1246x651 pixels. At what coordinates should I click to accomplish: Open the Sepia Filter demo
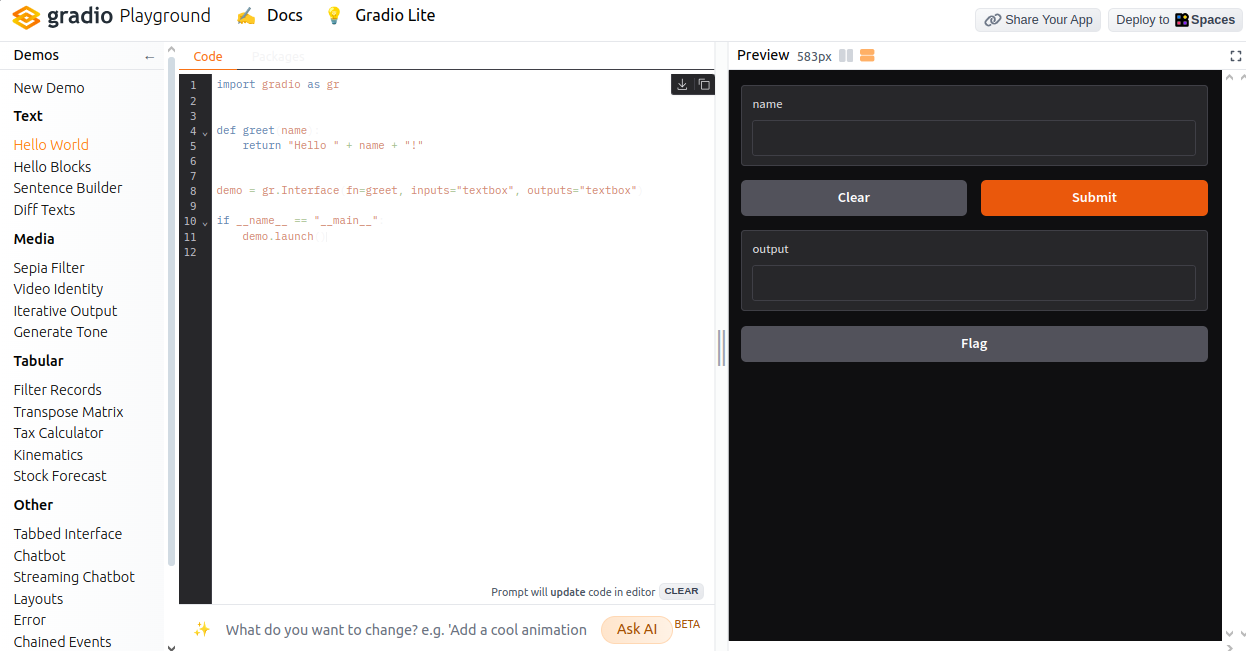(x=49, y=268)
